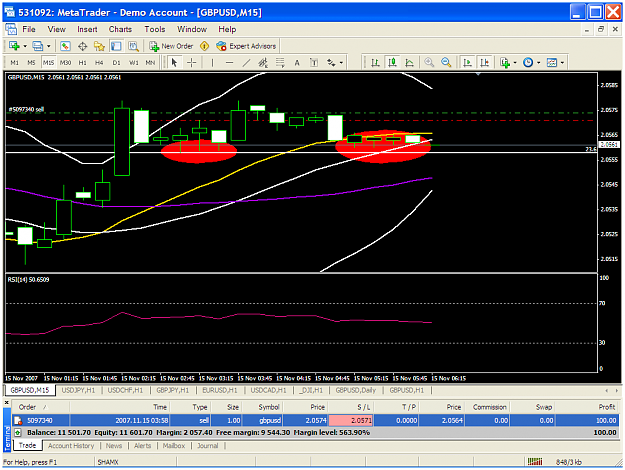The image size is (625, 470).
Task: Select H1 timeframe button
Action: [83, 63]
